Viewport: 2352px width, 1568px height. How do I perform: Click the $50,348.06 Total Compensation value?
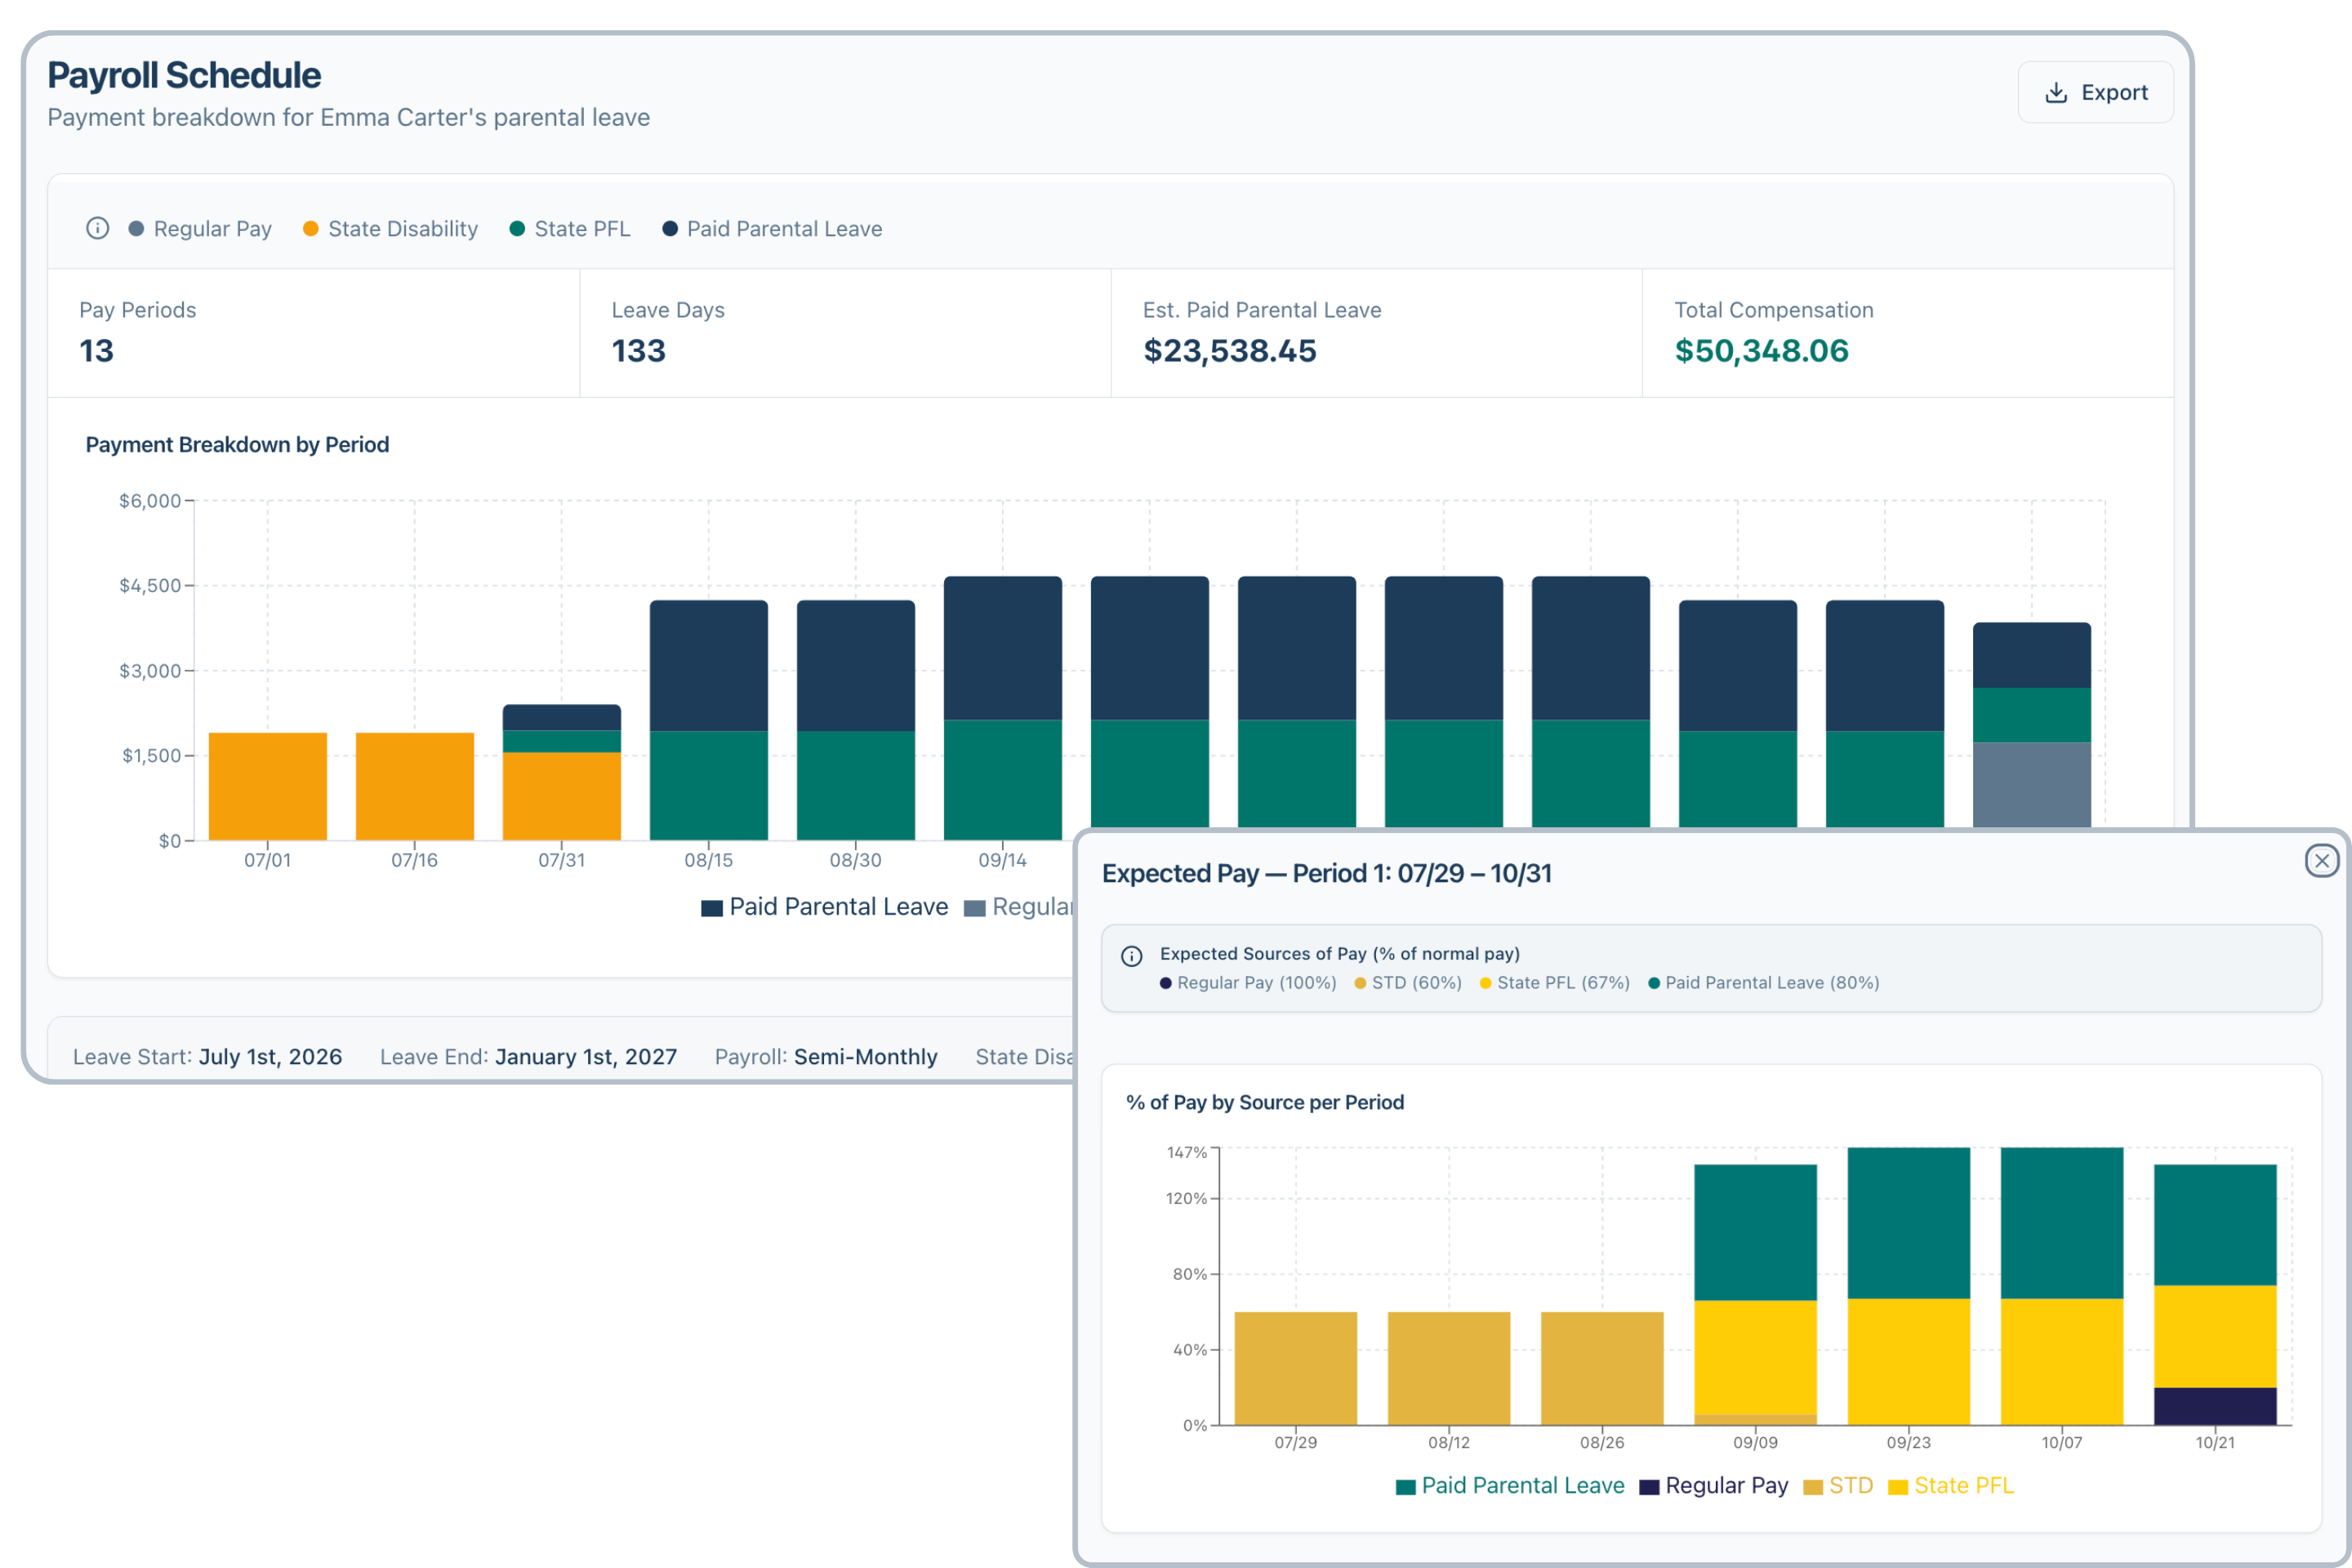point(1762,351)
